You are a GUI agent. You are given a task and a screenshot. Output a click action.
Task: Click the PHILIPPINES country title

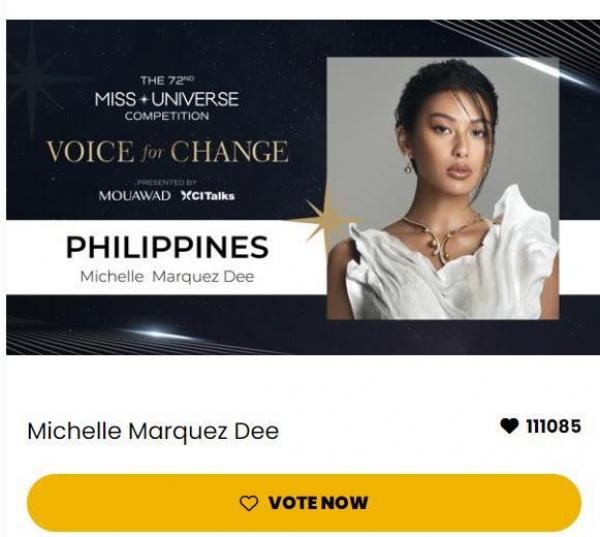pos(168,247)
